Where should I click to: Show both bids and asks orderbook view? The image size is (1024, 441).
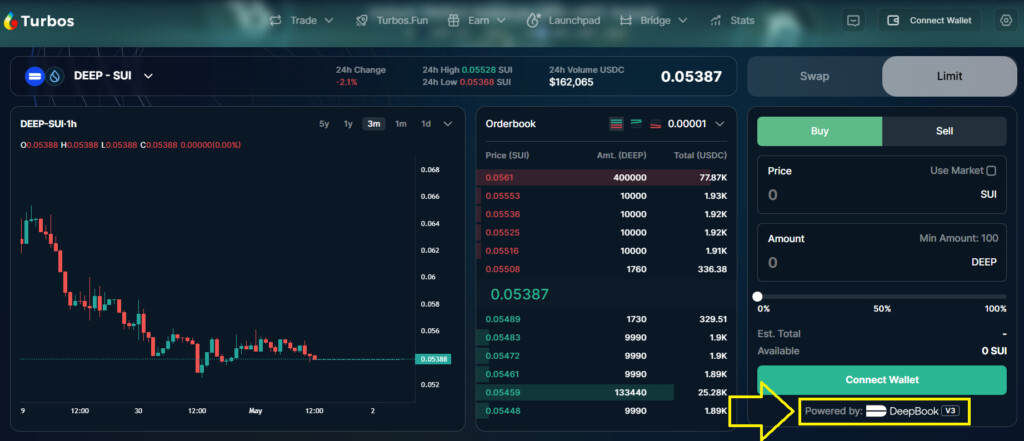click(616, 123)
